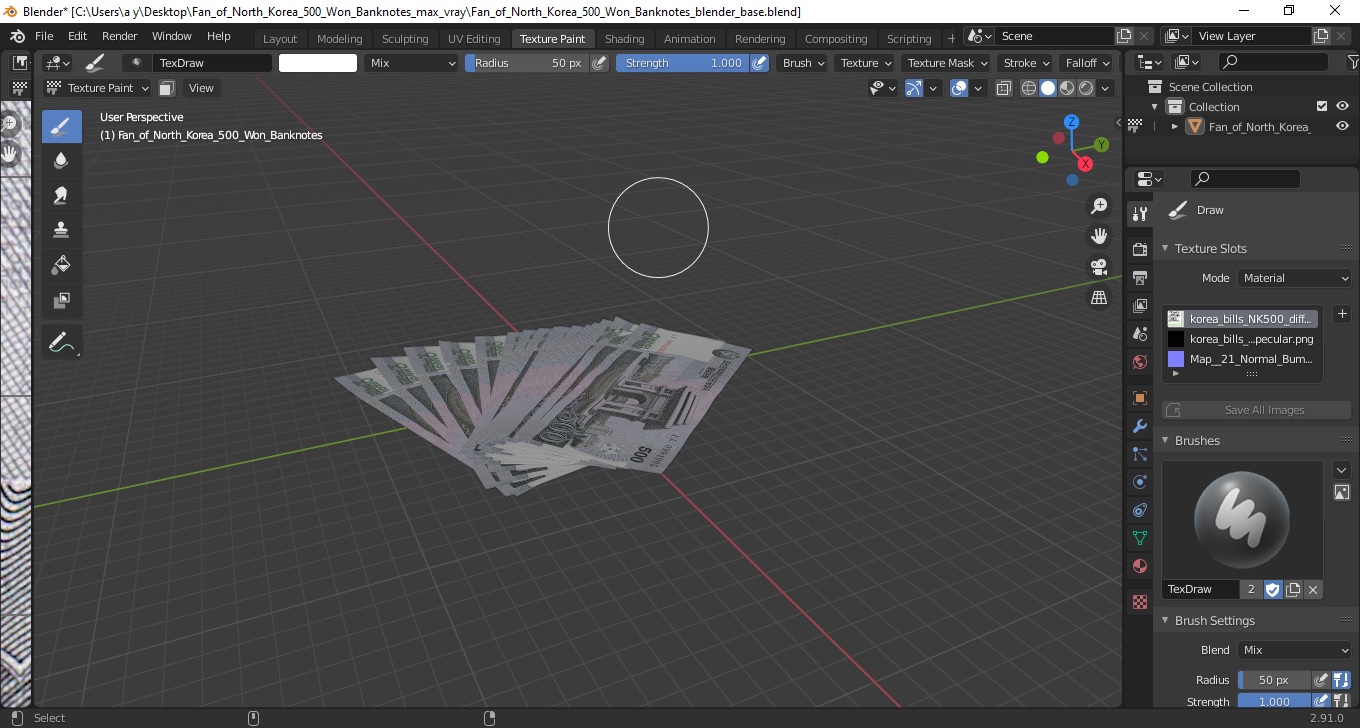Open the Falloff popover
This screenshot has height=728, width=1360.
click(1088, 63)
